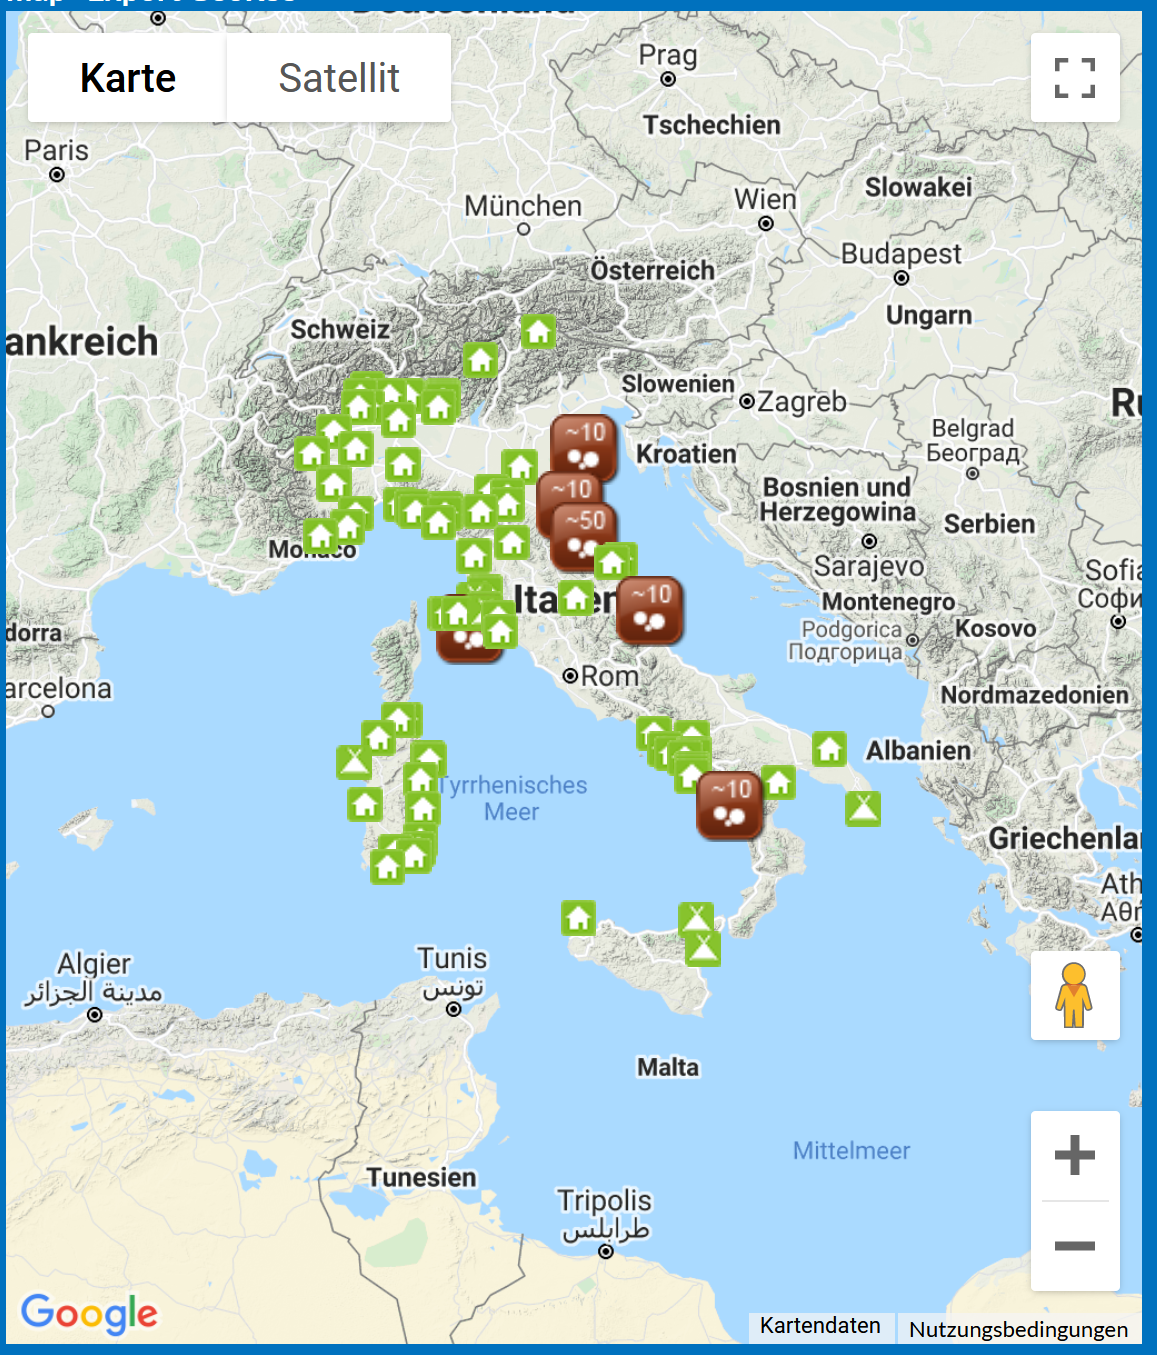This screenshot has height=1355, width=1157.
Task: Switch to Karte map view
Action: click(x=127, y=78)
